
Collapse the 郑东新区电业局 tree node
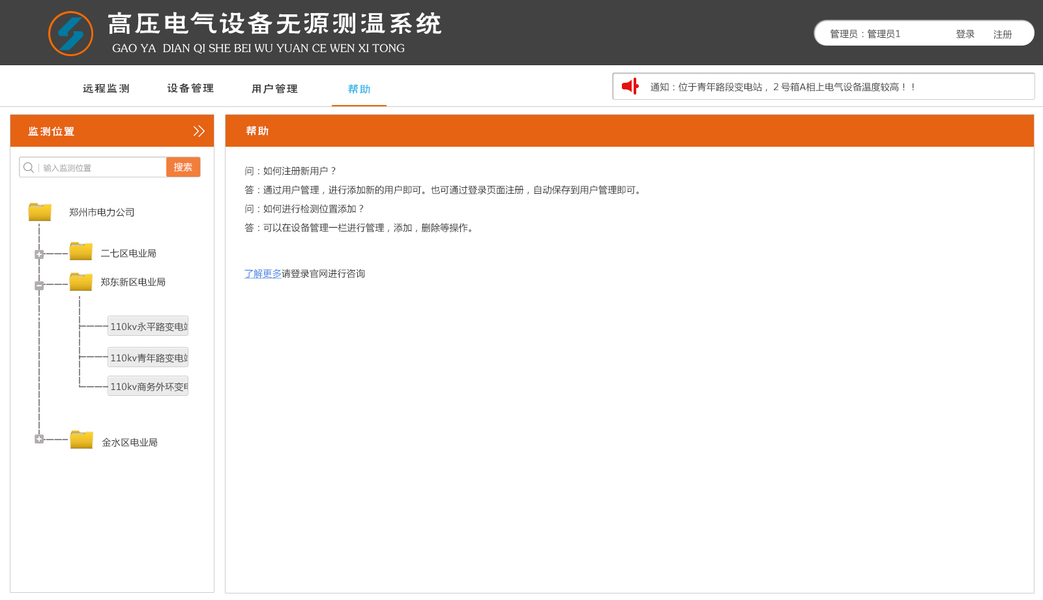[39, 285]
